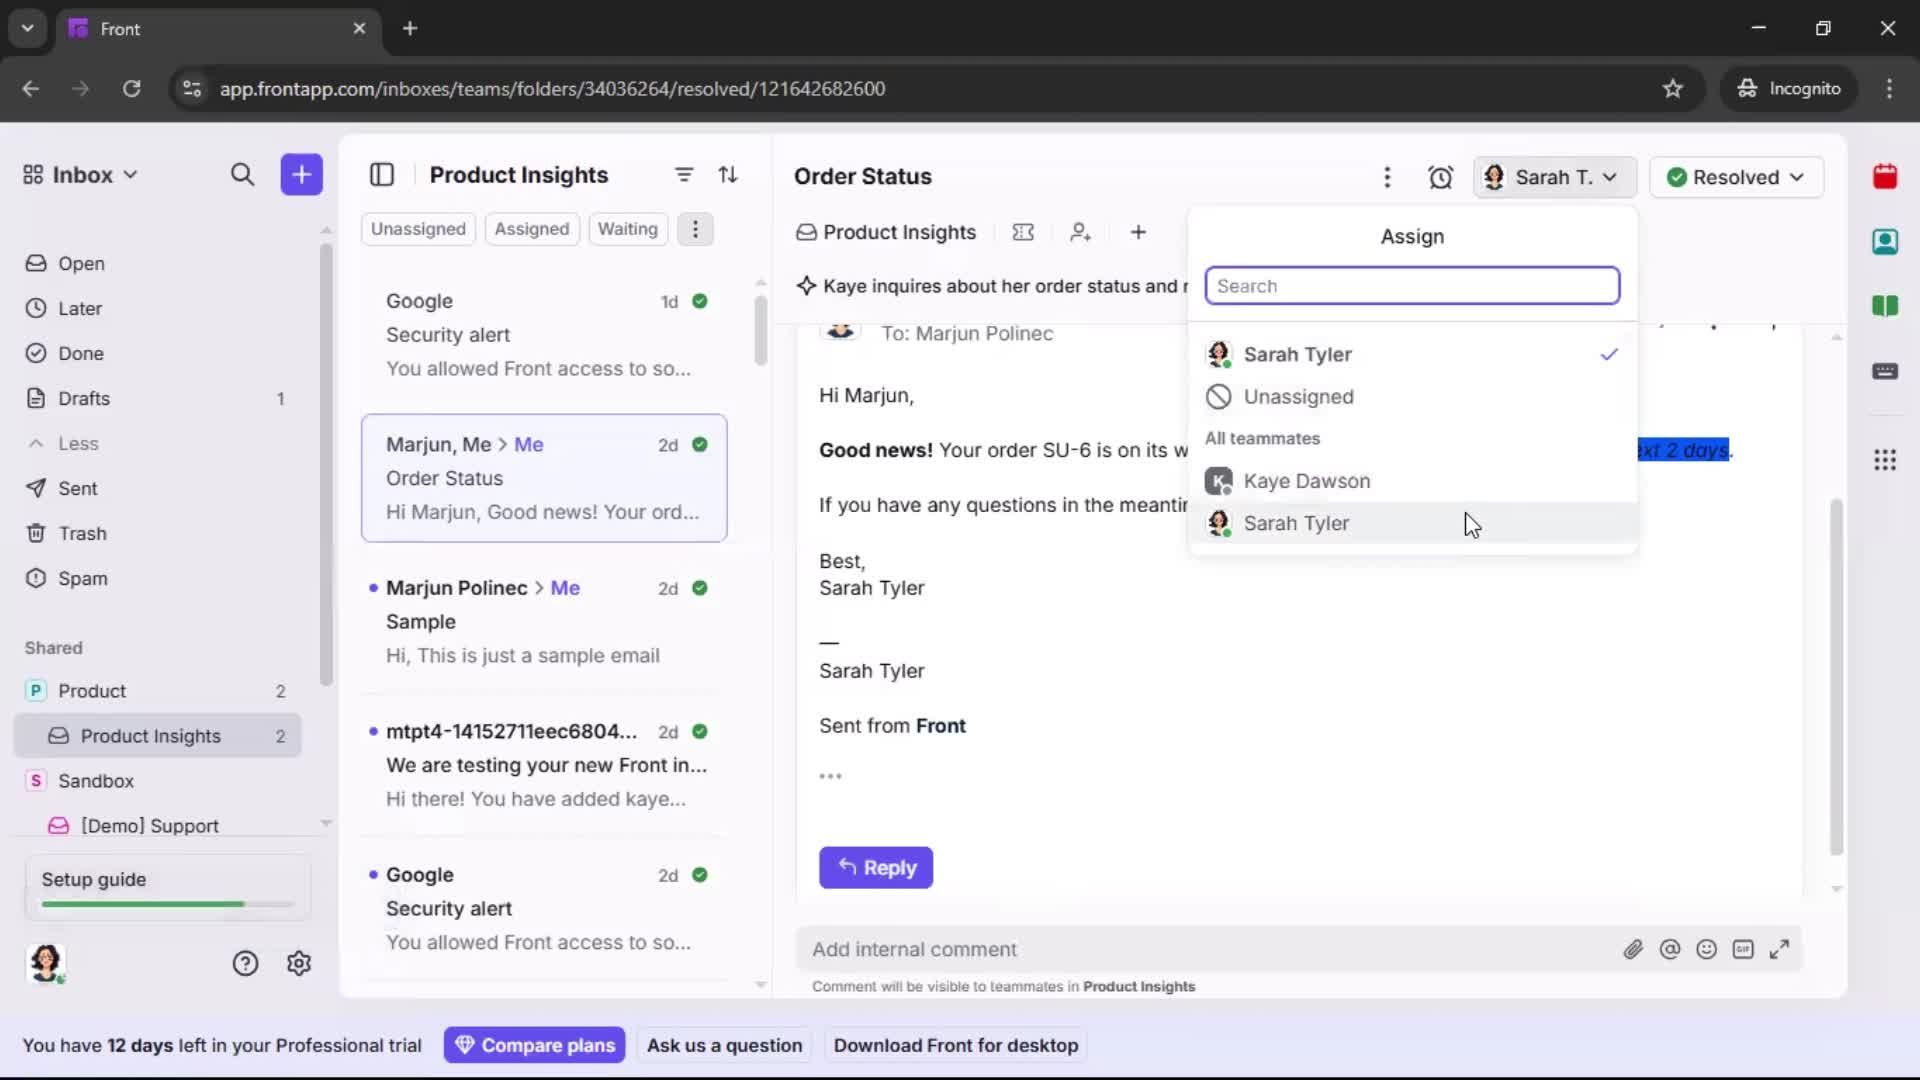Expand the Inbox dropdown at top left
This screenshot has height=1080, width=1920.
(x=130, y=174)
